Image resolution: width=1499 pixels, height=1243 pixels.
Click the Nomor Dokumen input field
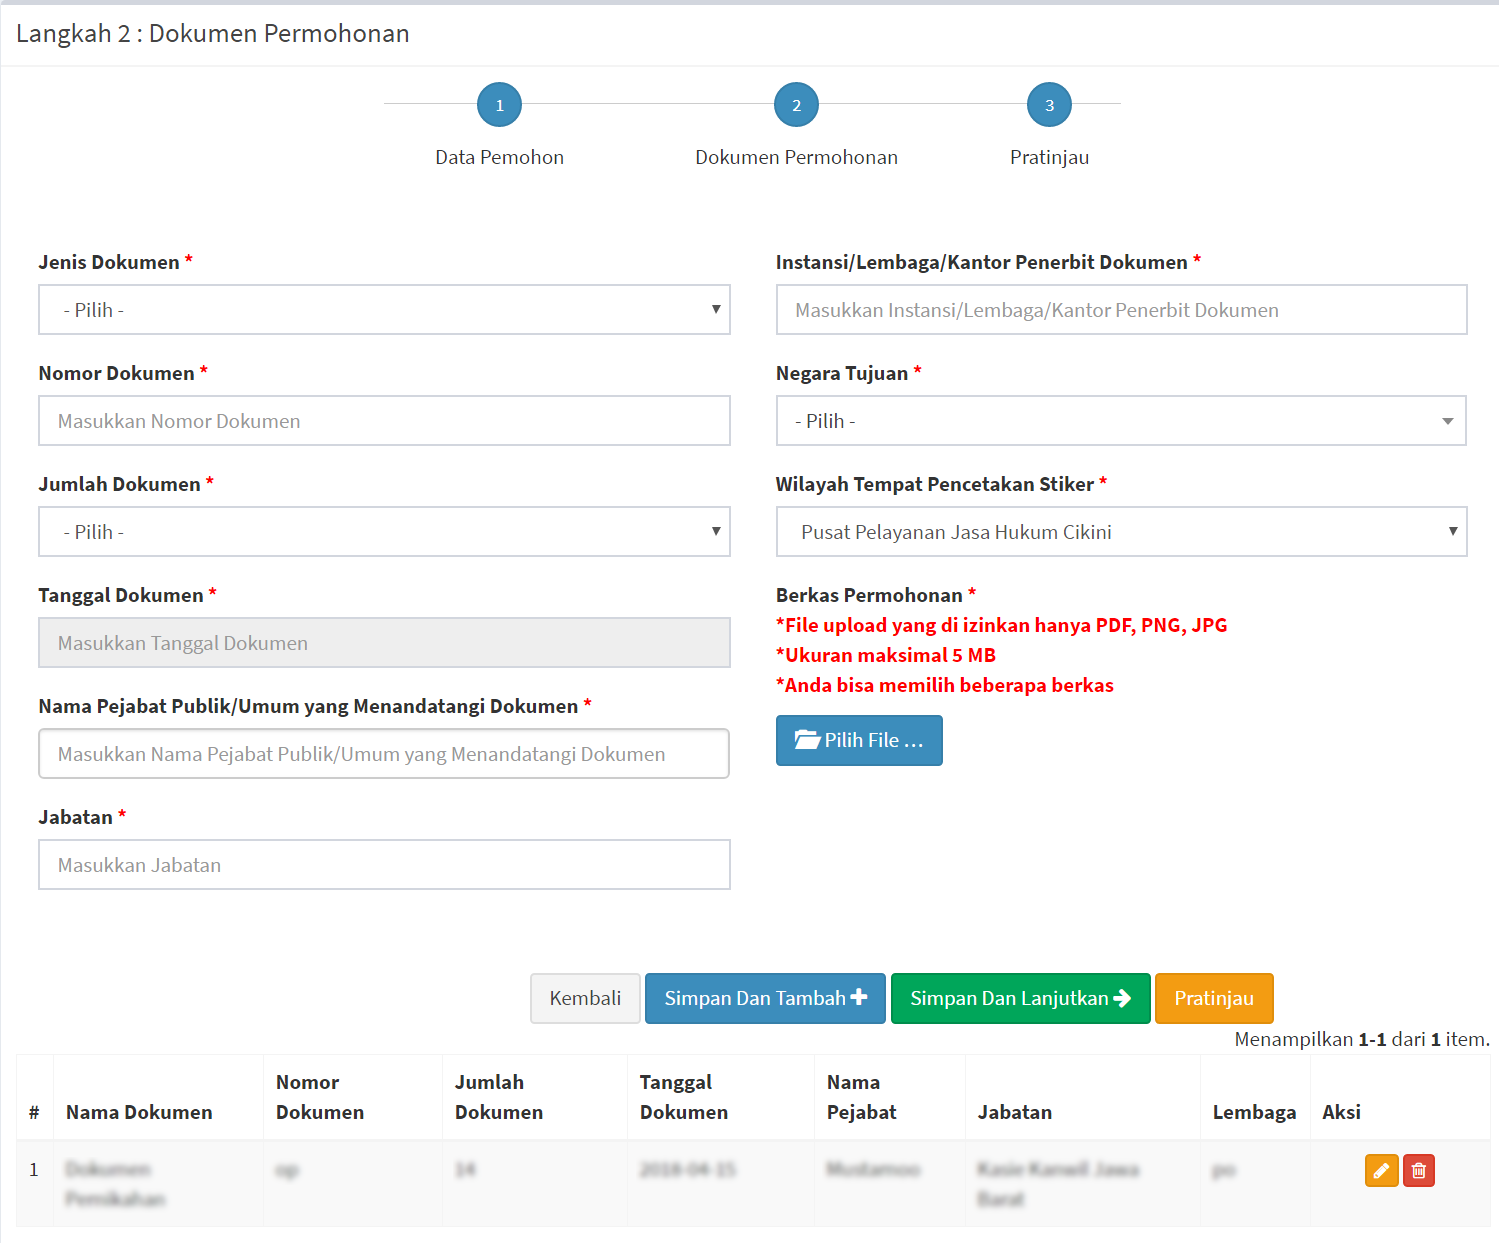pyautogui.click(x=384, y=421)
